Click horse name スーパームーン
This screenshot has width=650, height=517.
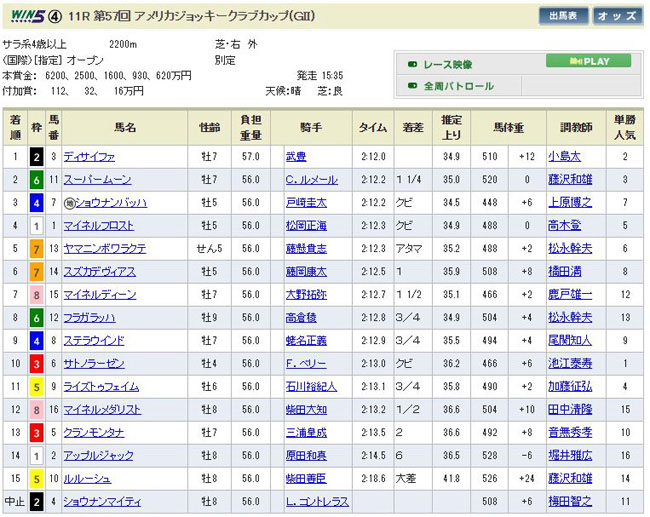tap(96, 179)
